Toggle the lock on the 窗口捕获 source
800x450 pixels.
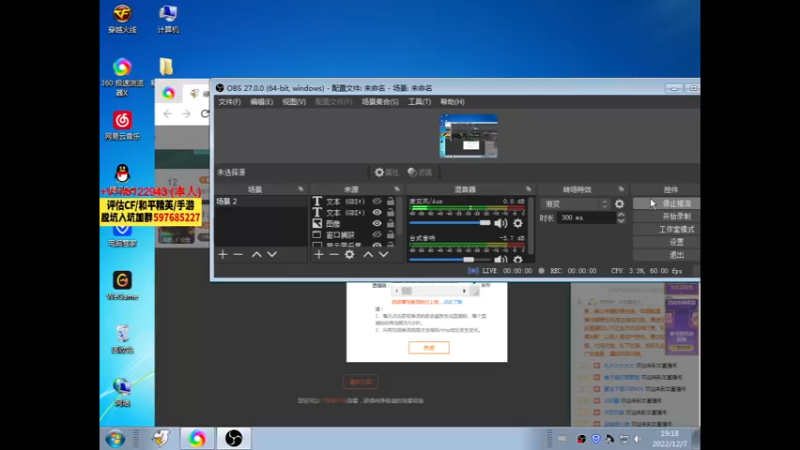coord(390,235)
